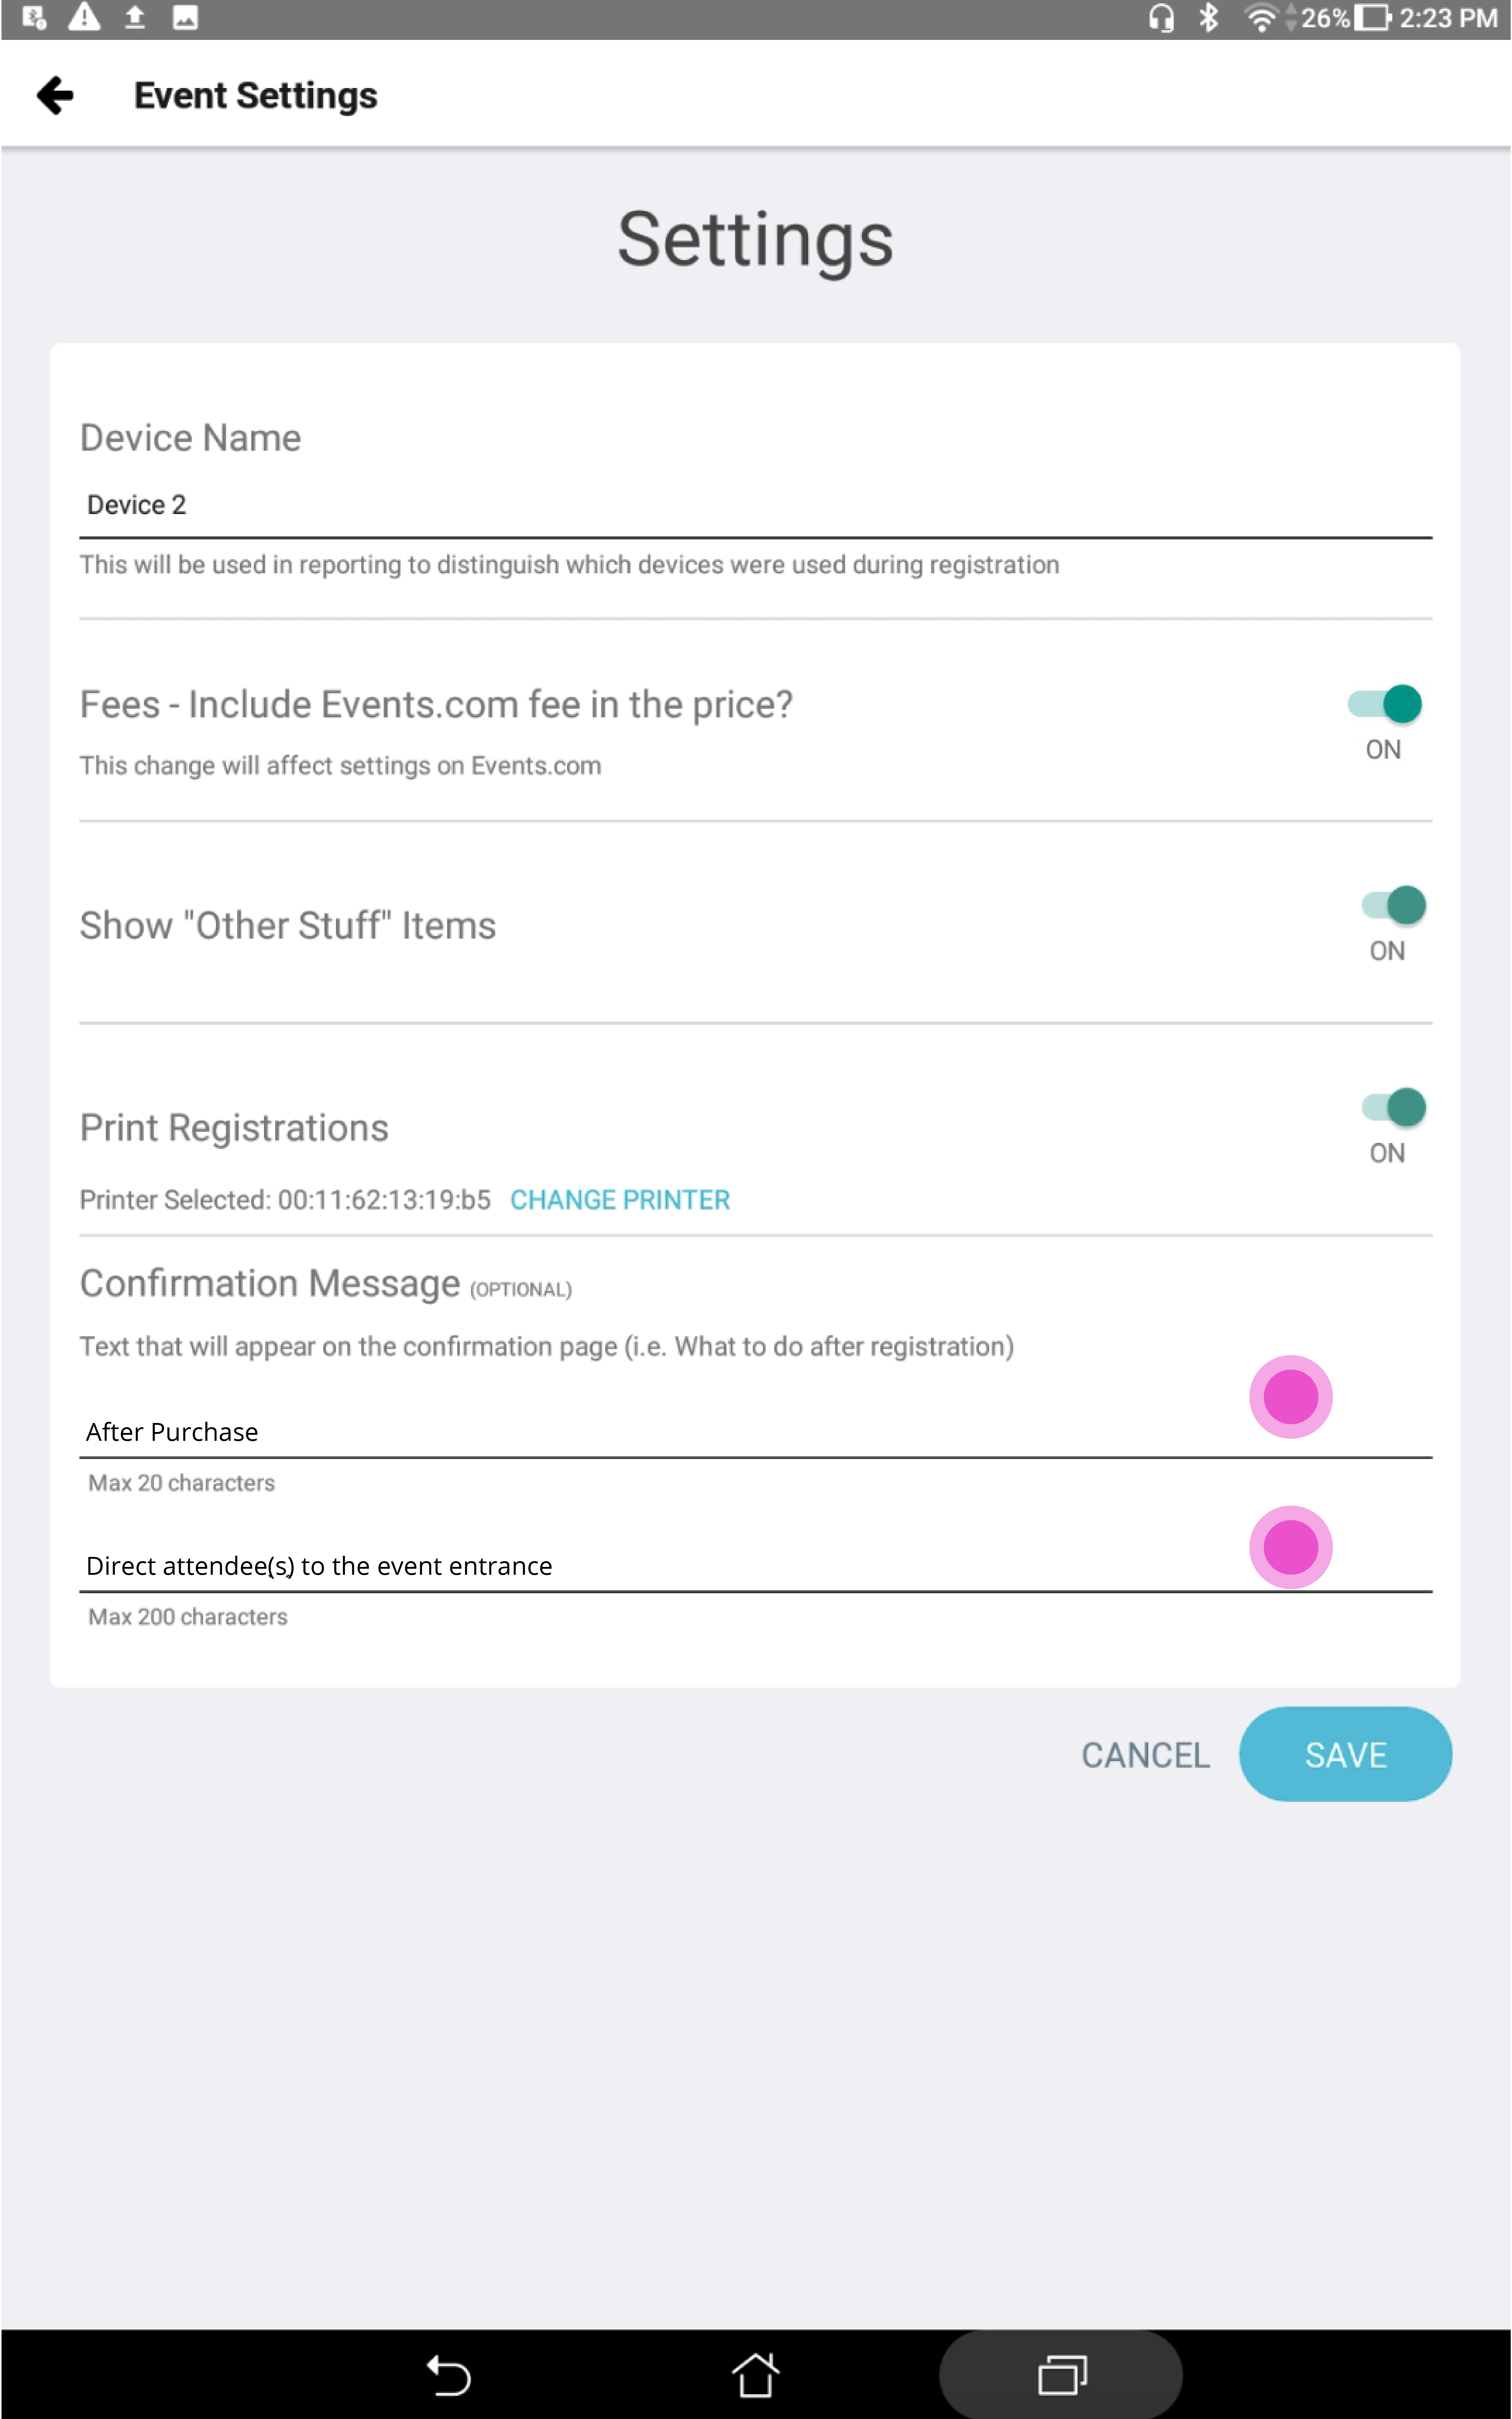Disable Show "Other Stuff" Items switch
The height and width of the screenshot is (2419, 1512).
coord(1393,905)
